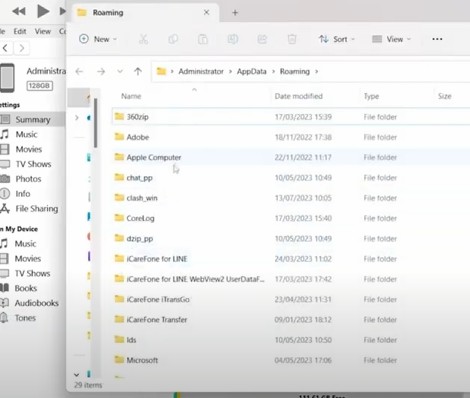
Task: Select the Adobe folder
Action: (290, 137)
